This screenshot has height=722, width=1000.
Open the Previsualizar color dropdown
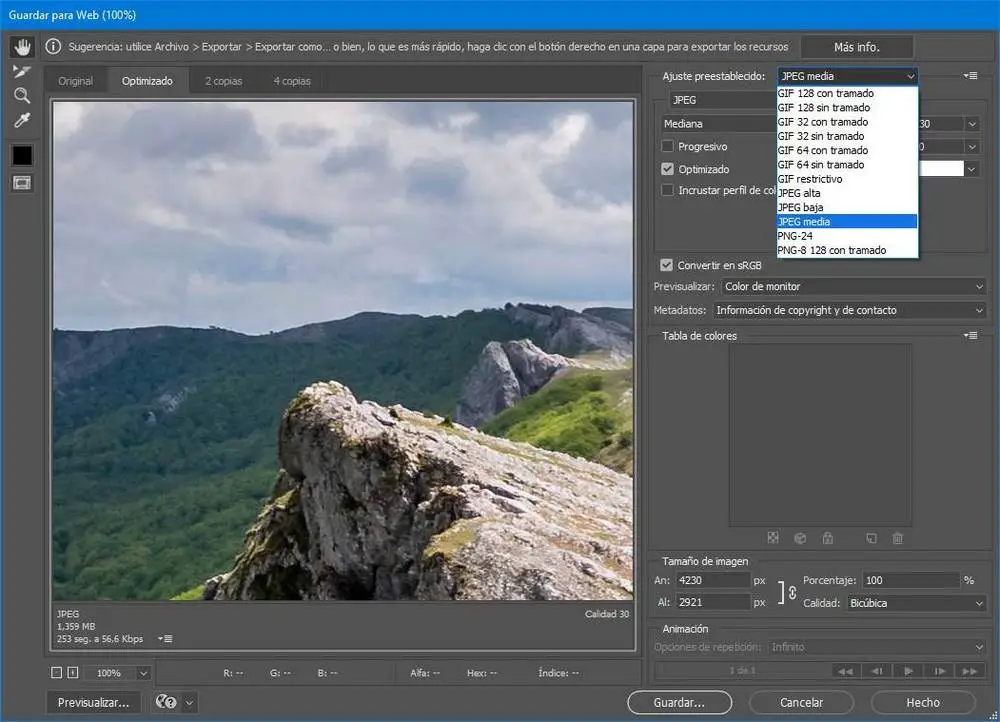[853, 287]
